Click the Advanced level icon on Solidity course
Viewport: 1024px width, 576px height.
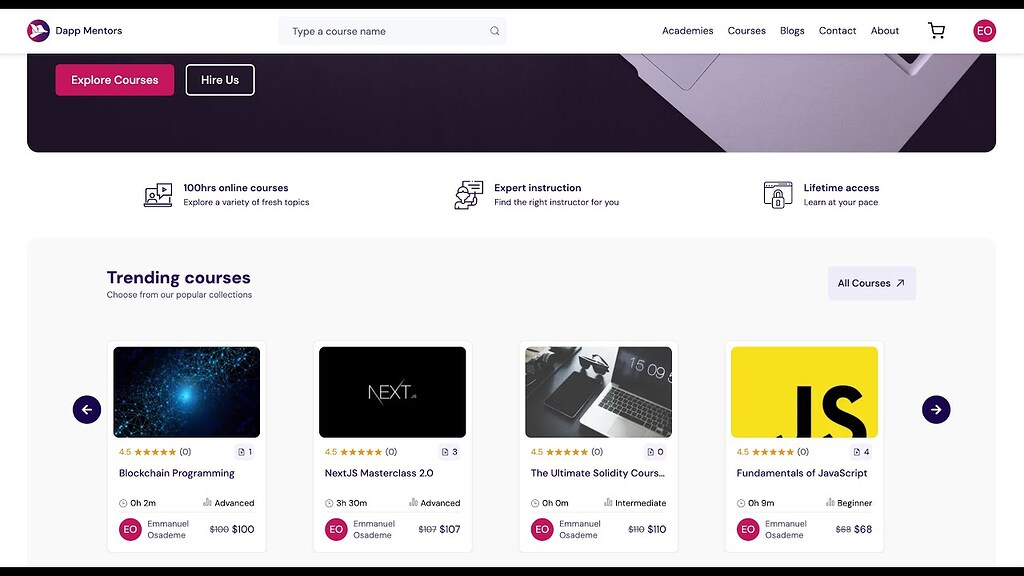tap(606, 502)
